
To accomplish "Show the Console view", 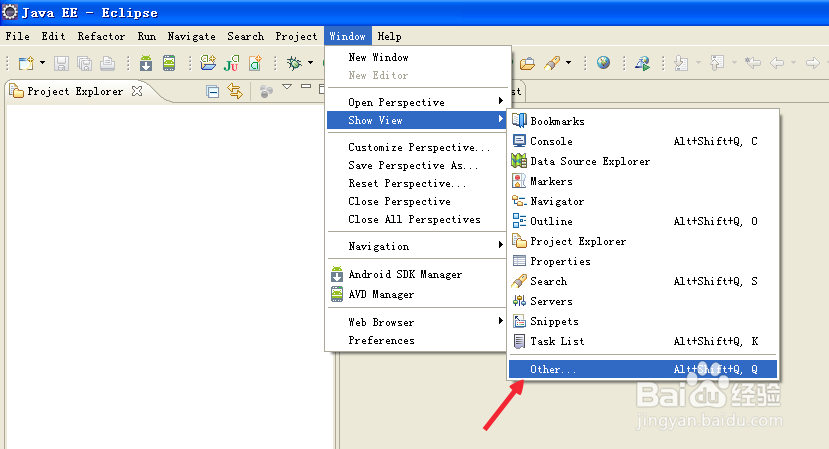I will (642, 141).
